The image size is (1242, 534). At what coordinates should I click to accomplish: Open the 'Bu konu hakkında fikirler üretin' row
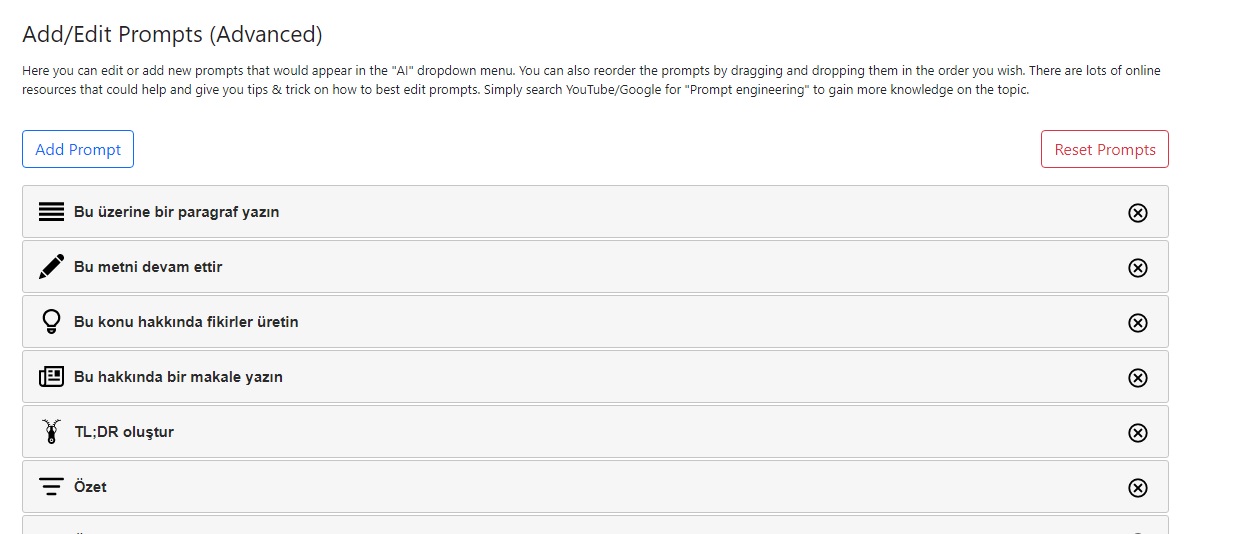pos(595,322)
